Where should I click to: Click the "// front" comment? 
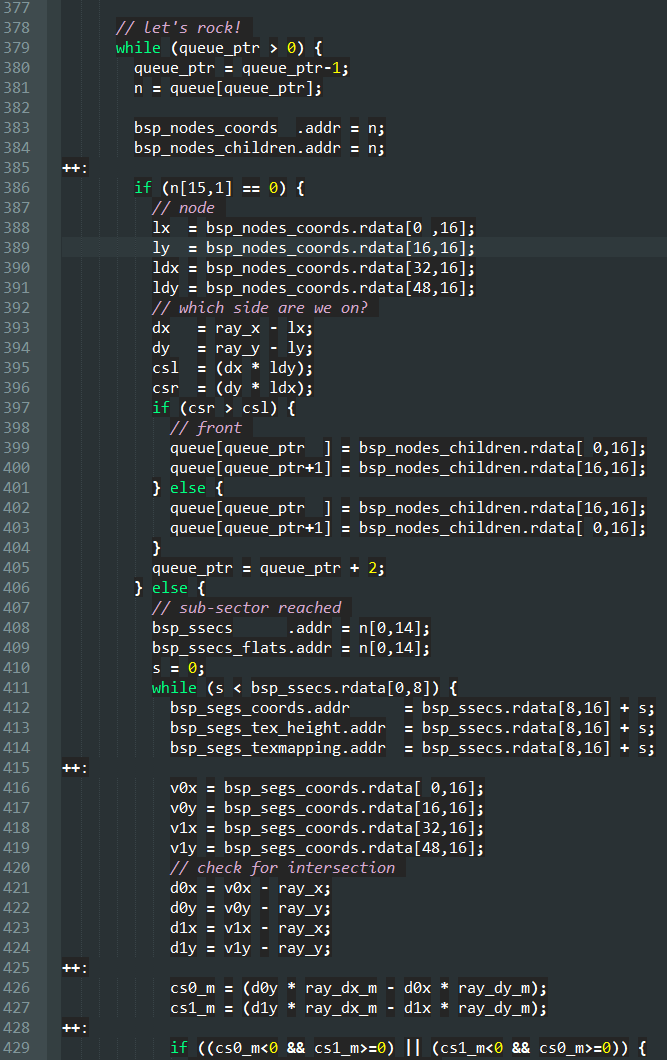[205, 428]
